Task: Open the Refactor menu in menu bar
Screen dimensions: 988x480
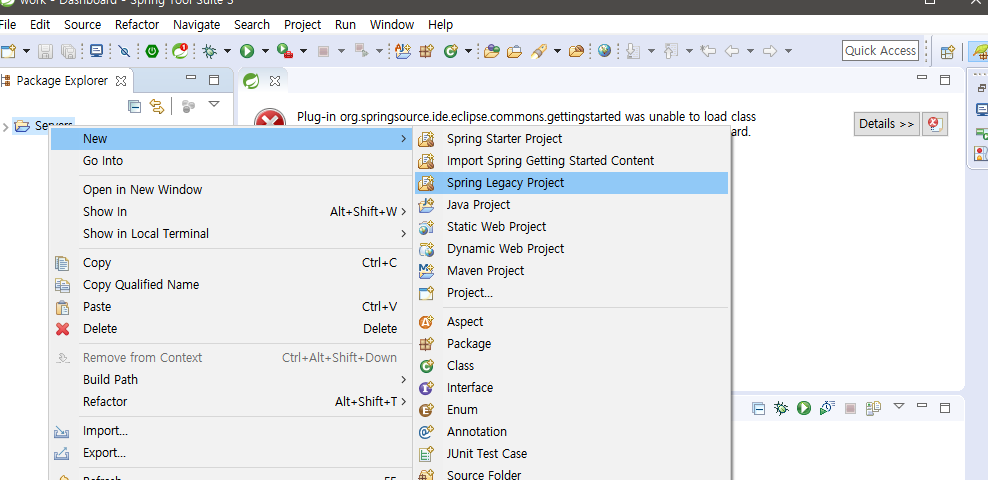Action: [x=137, y=25]
